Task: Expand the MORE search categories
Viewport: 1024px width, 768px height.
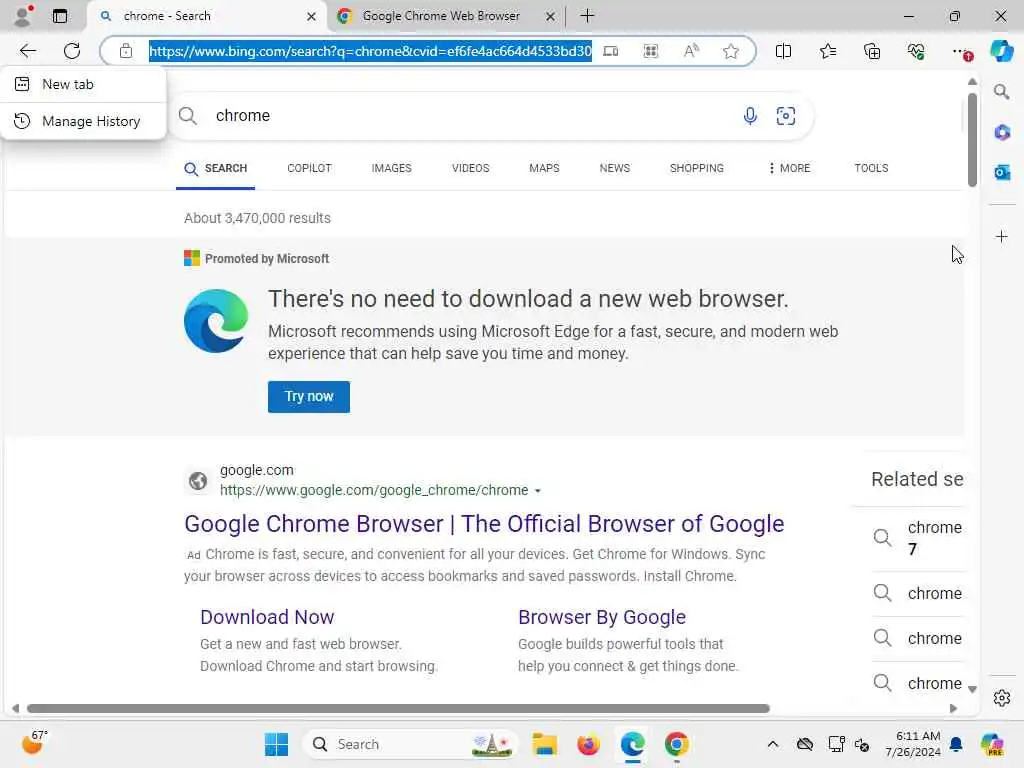Action: point(789,168)
